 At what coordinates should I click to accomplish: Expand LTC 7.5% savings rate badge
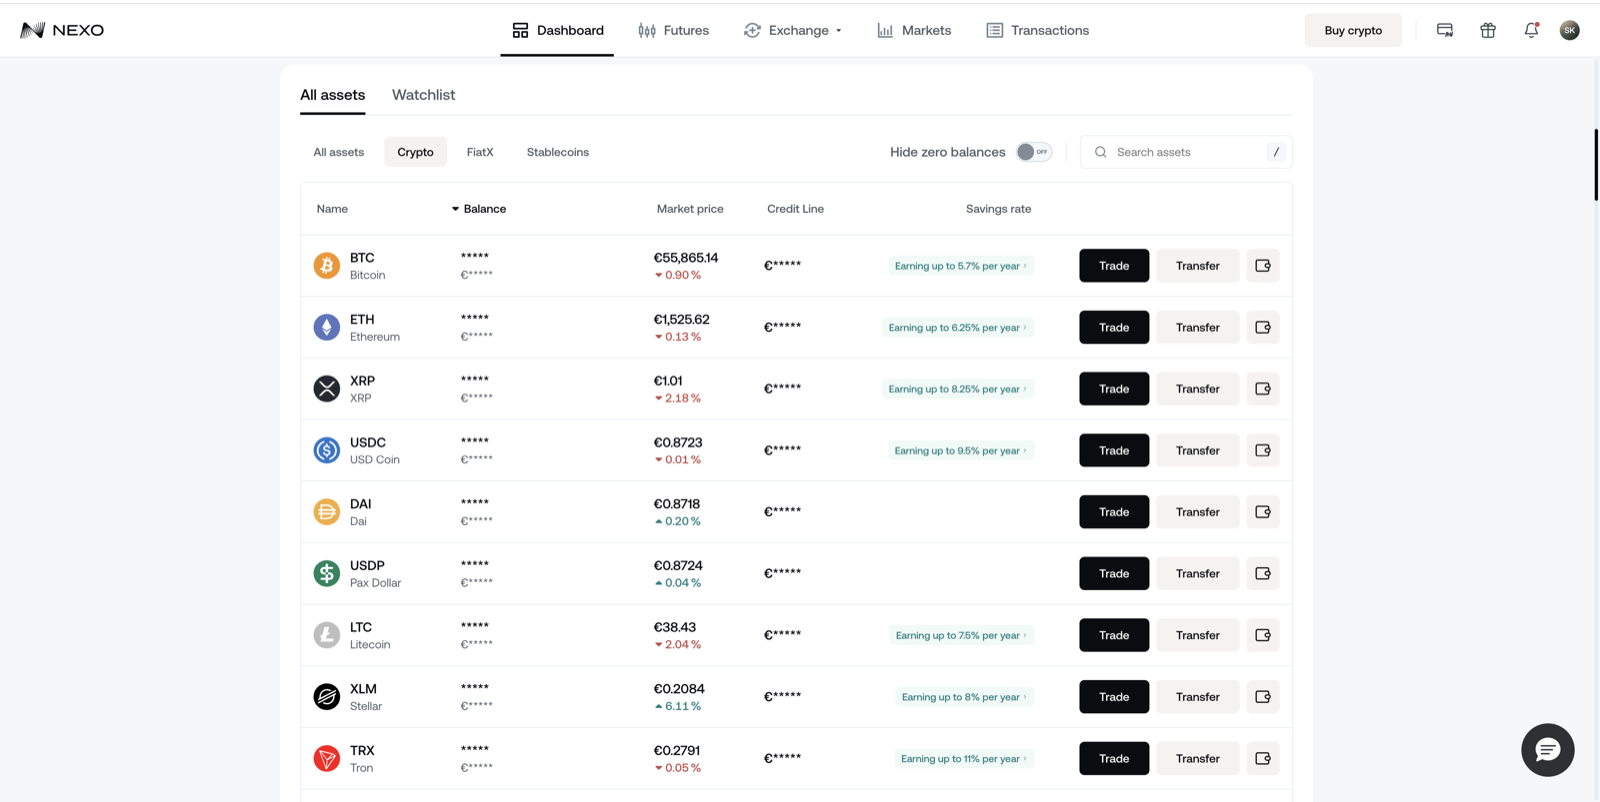(x=961, y=635)
